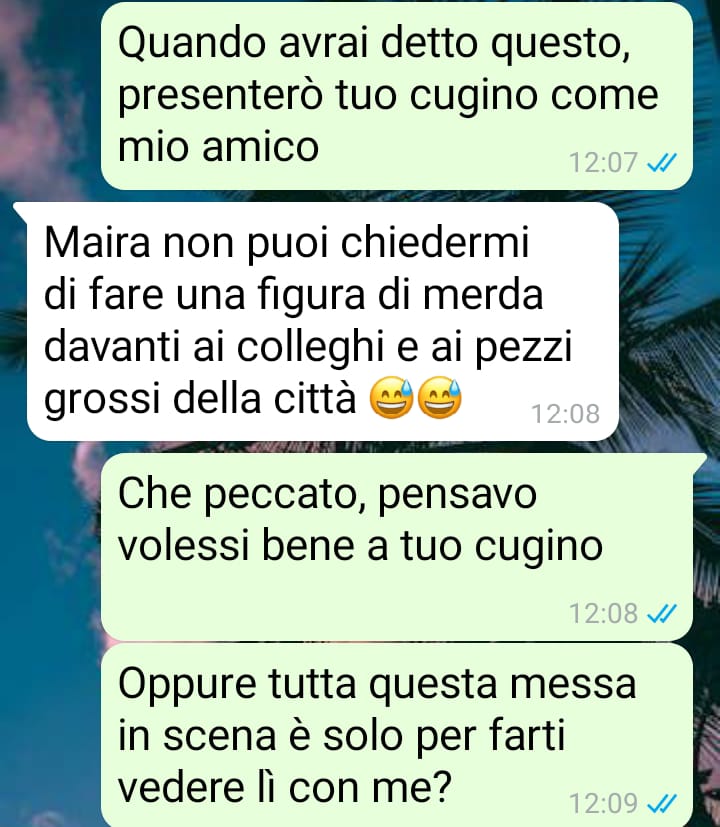Select the message starting 'Quando avrai detto questo'
The height and width of the screenshot is (827, 720).
pos(396,95)
